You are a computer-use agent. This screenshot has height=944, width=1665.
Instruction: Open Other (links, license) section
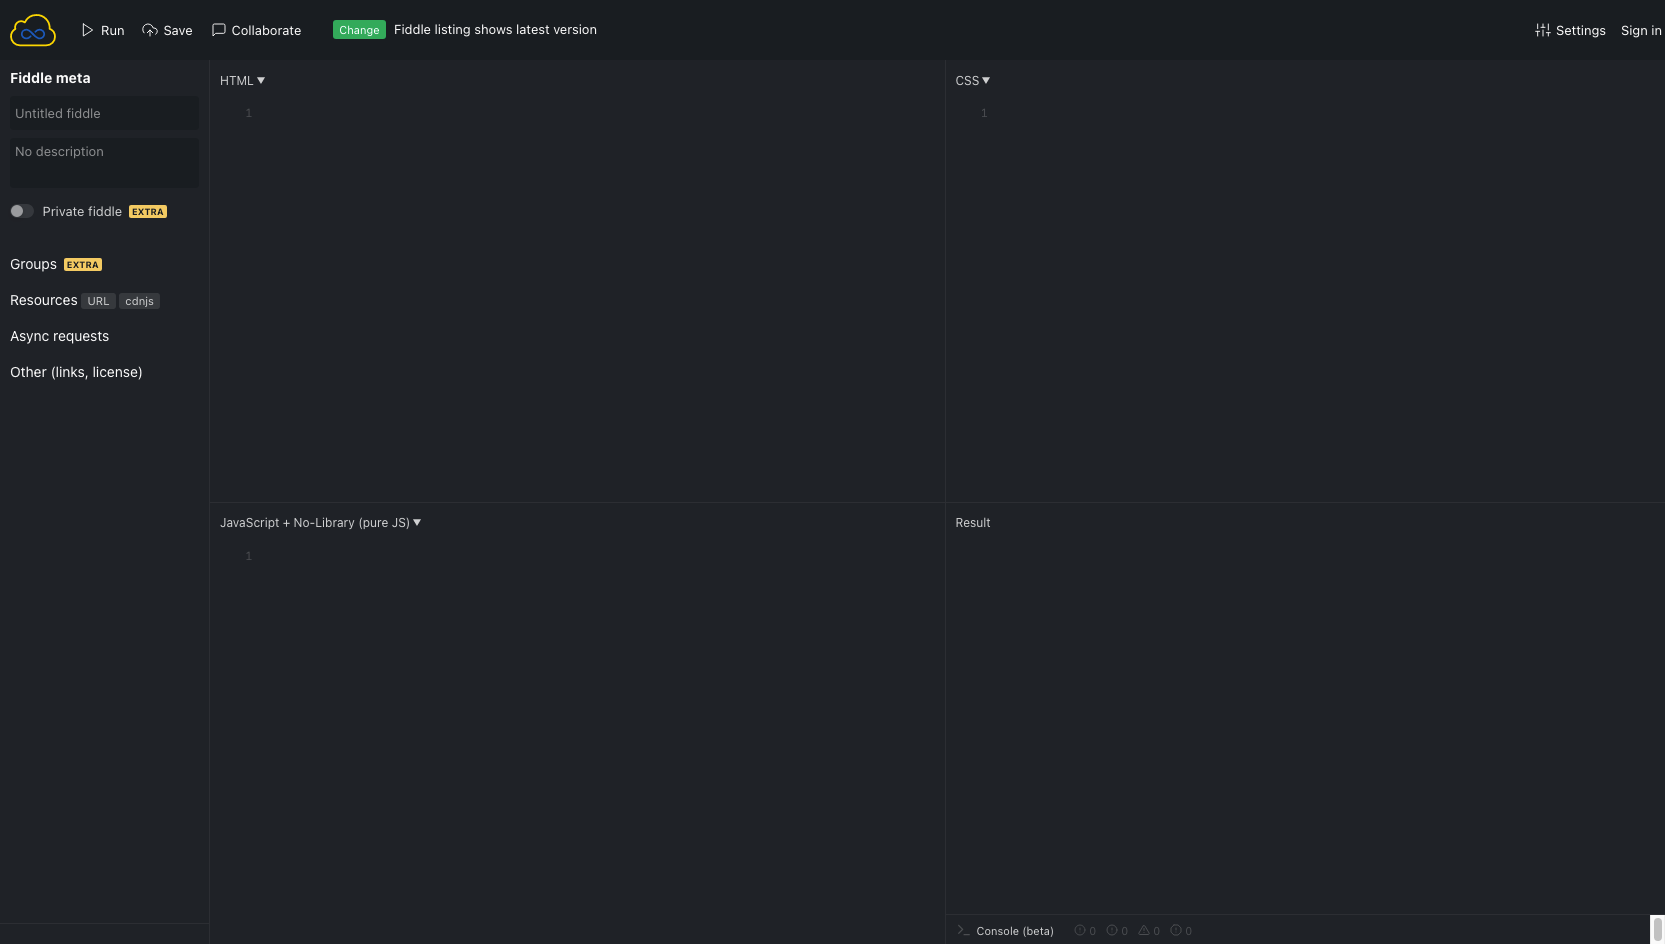76,372
